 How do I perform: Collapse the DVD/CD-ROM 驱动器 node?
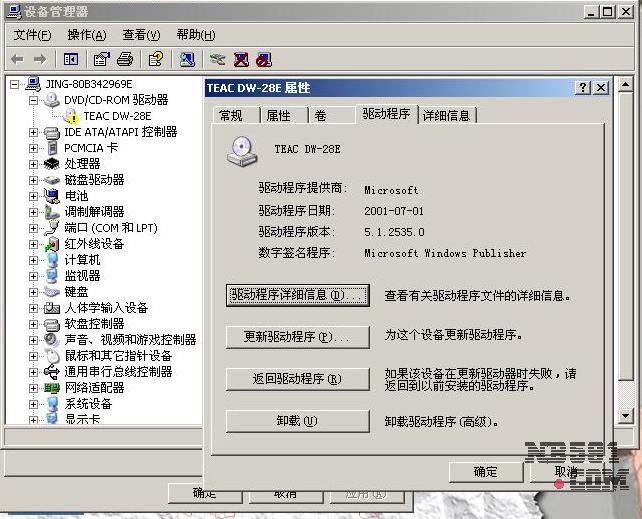[34, 100]
